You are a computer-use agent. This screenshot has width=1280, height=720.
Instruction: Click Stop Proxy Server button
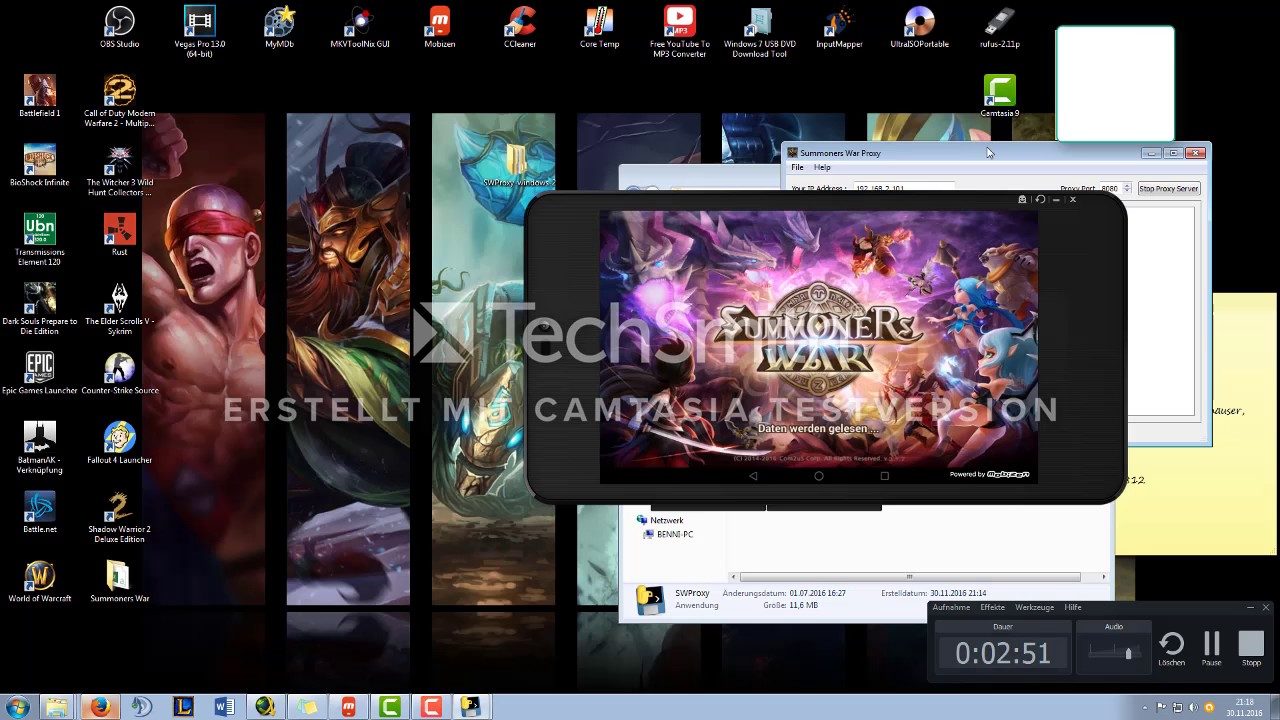click(1168, 188)
